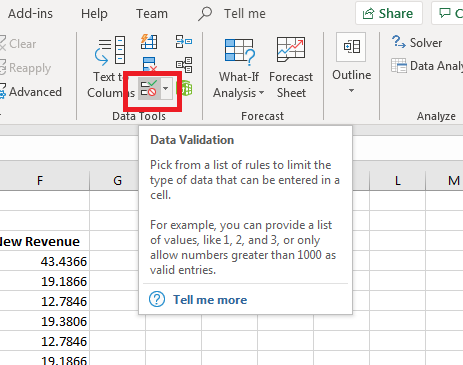The image size is (463, 365).
Task: Click the Remove Duplicates icon
Action: tap(149, 64)
